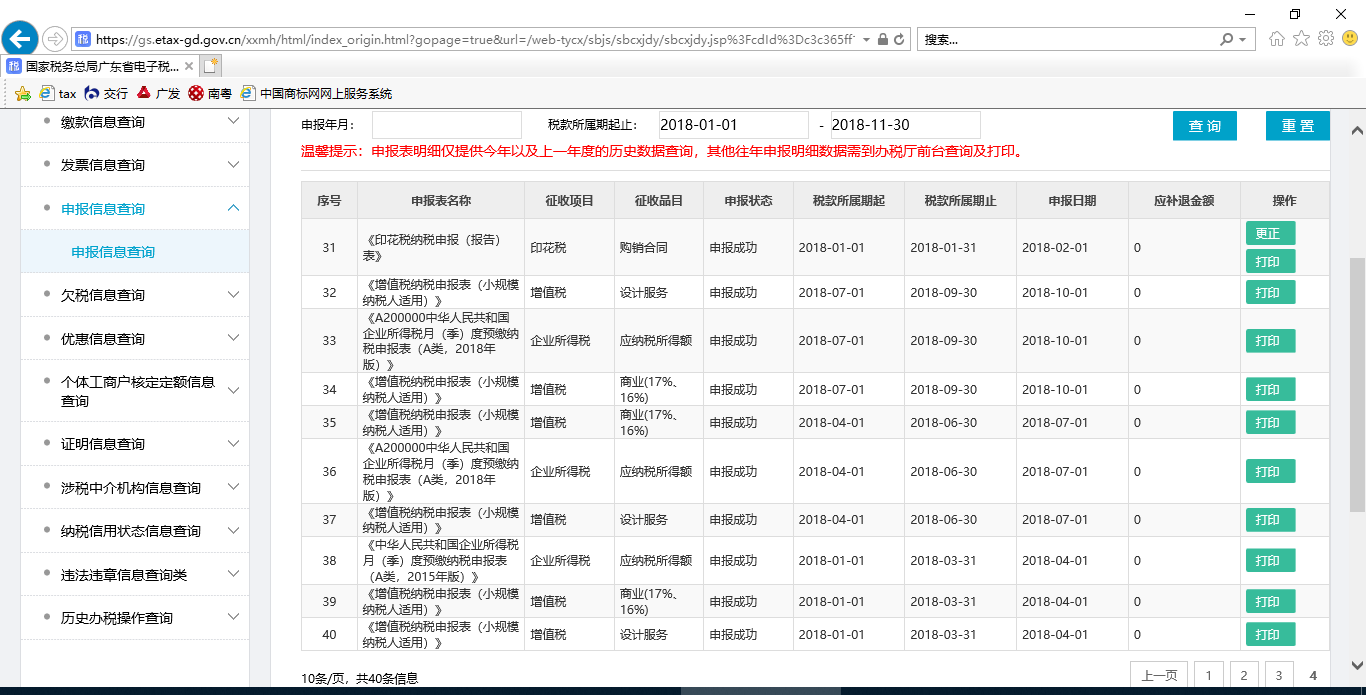The image size is (1366, 695).
Task: Click 打印 button in row 36
Action: pos(1270,471)
